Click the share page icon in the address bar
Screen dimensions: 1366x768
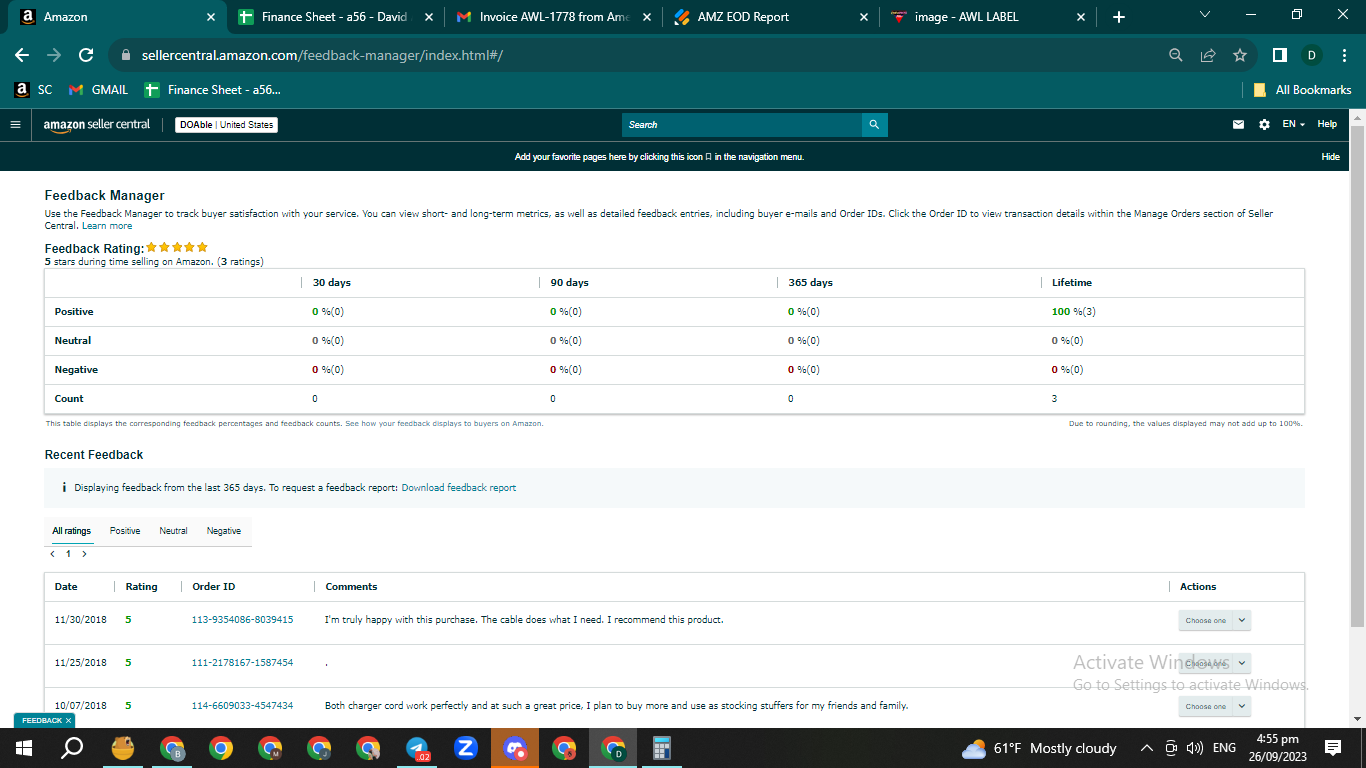point(1208,55)
